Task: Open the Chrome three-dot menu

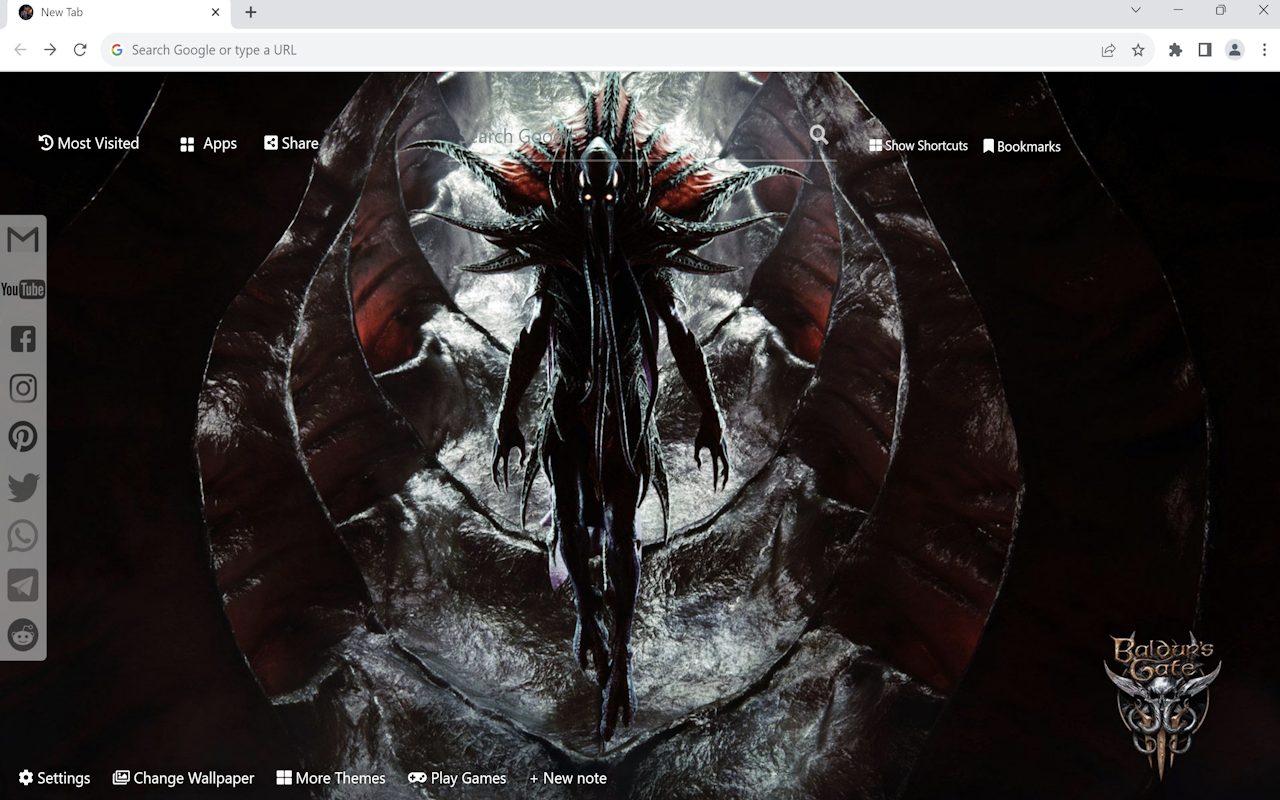Action: (x=1264, y=50)
